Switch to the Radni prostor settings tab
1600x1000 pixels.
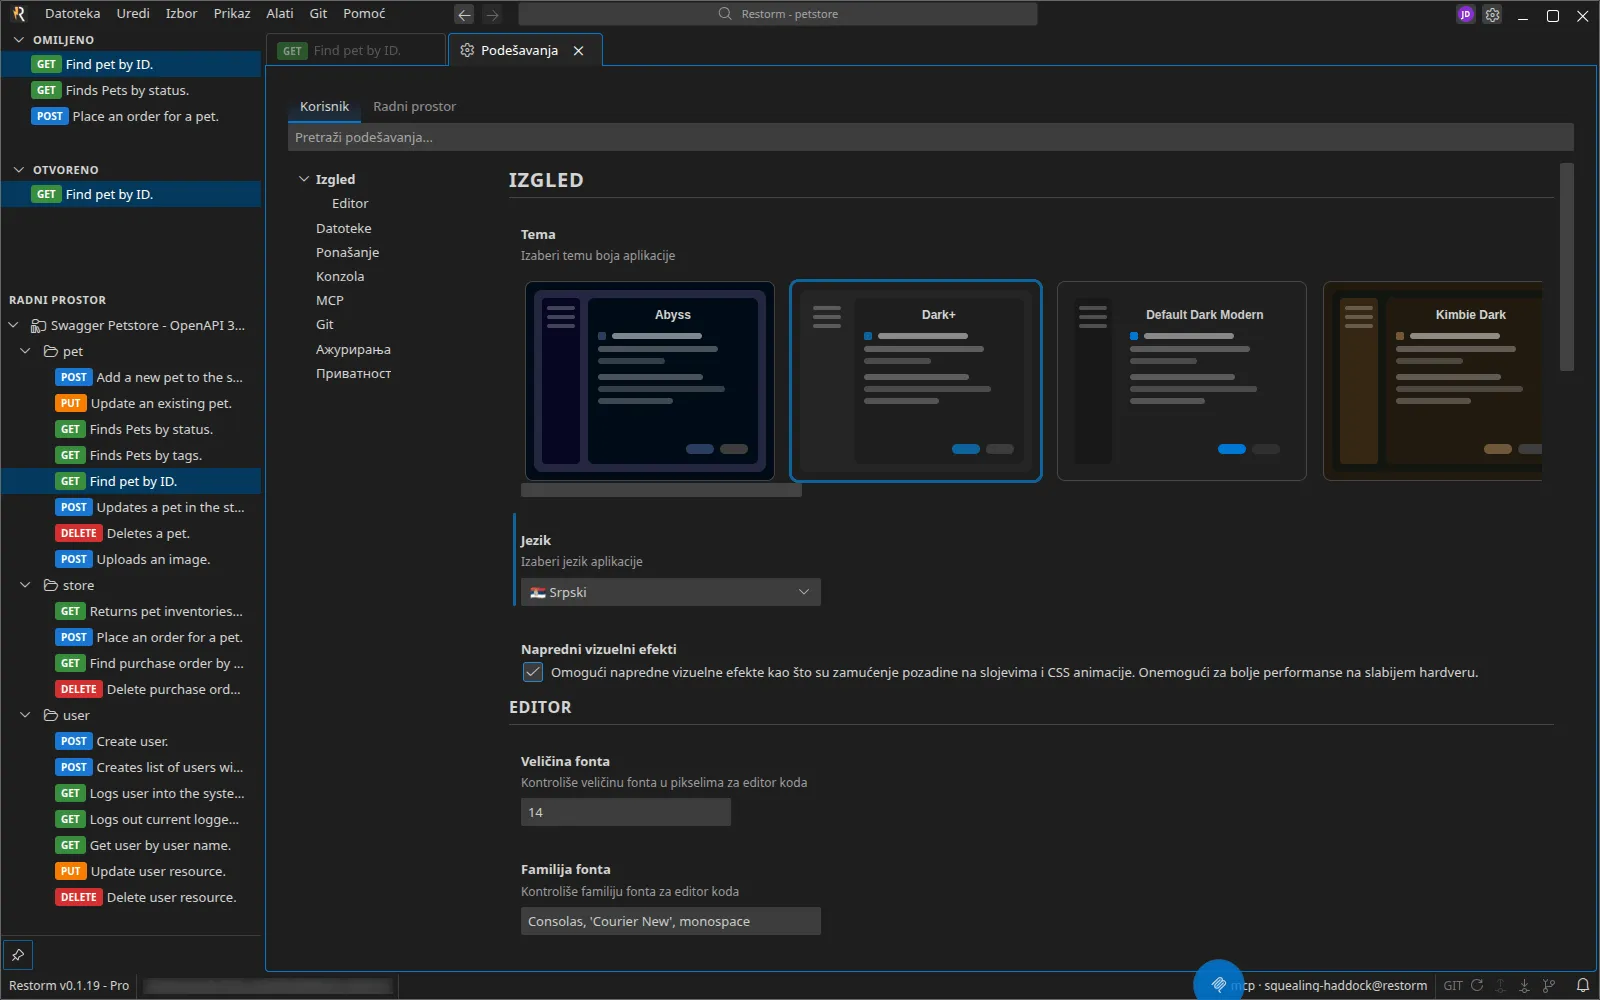coord(414,106)
